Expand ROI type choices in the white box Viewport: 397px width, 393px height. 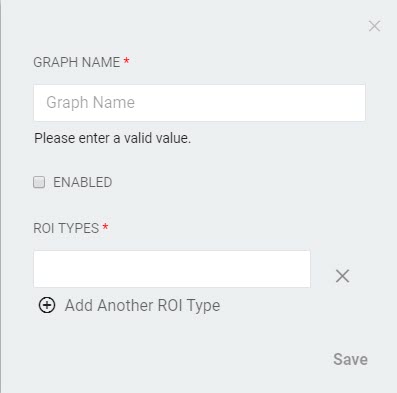(172, 269)
